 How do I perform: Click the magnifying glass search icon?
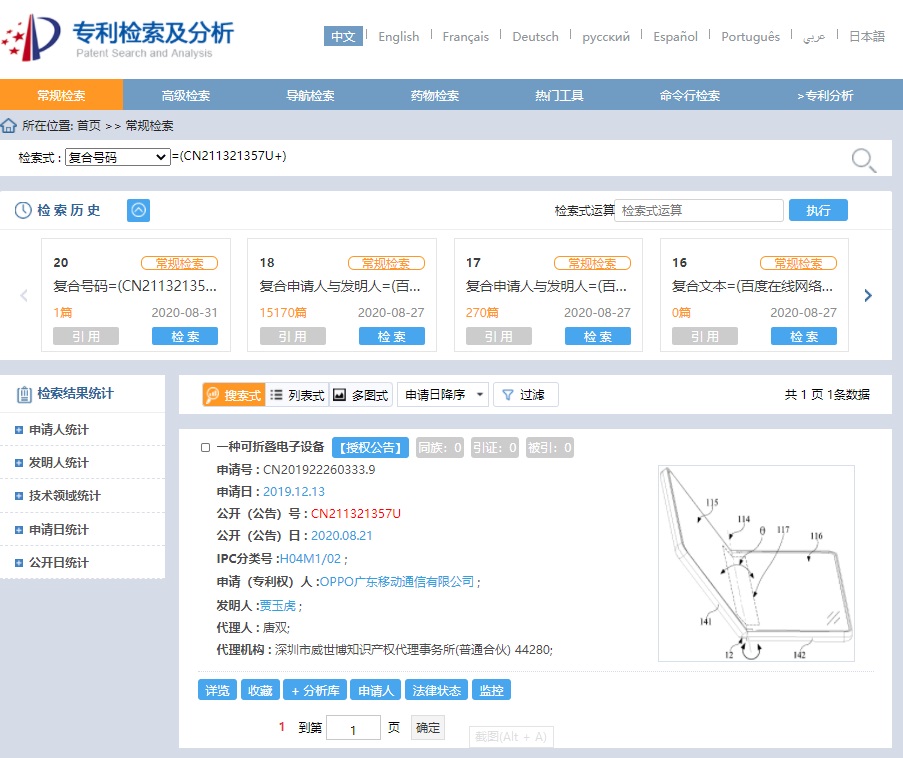863,160
